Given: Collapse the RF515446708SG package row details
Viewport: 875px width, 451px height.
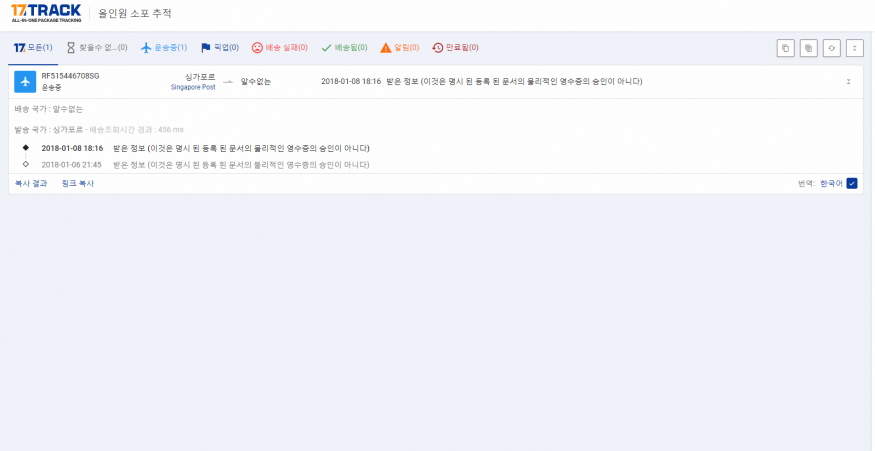Looking at the screenshot, I should [x=848, y=82].
